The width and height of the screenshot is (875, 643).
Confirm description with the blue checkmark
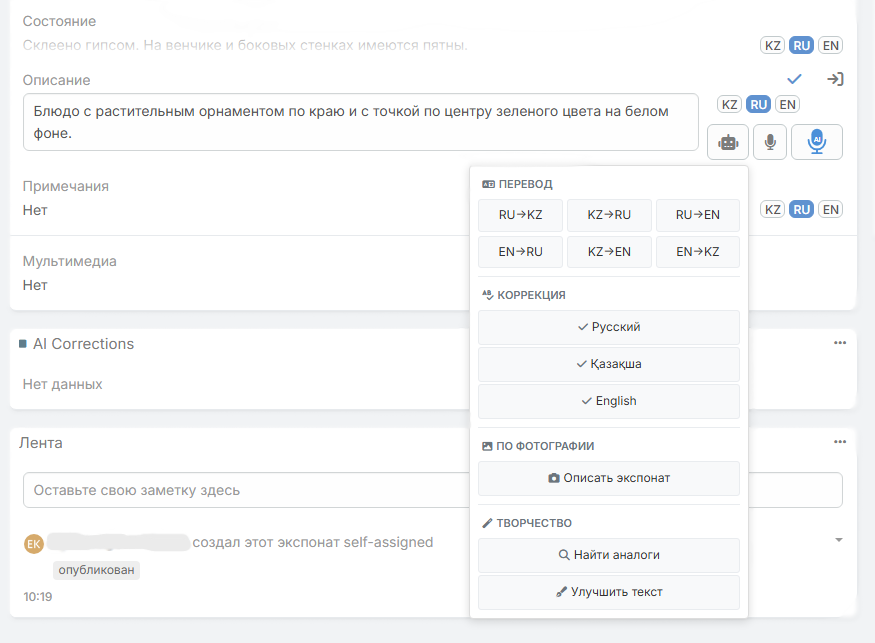click(x=795, y=79)
